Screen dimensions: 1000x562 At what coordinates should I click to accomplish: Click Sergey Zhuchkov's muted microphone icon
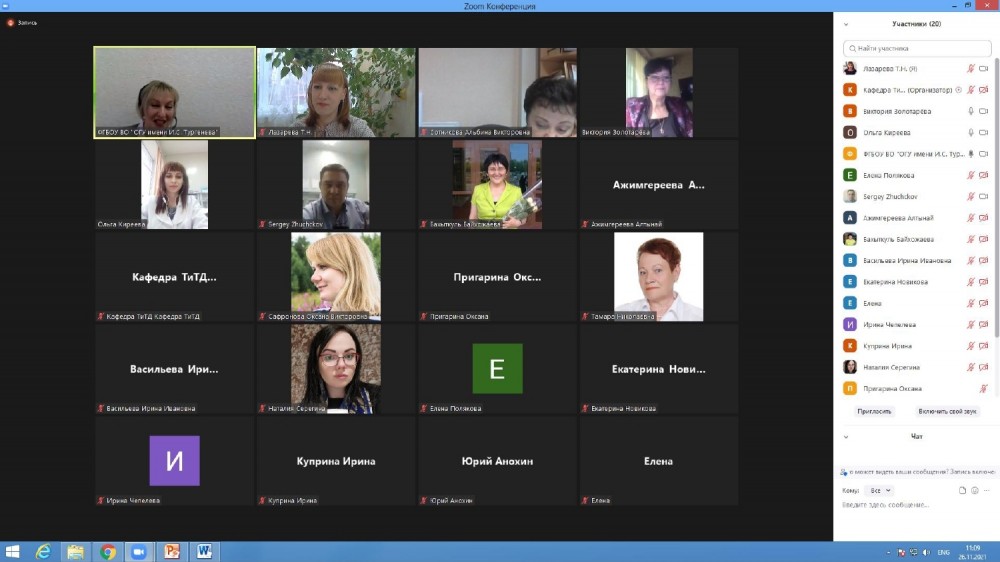(x=970, y=196)
